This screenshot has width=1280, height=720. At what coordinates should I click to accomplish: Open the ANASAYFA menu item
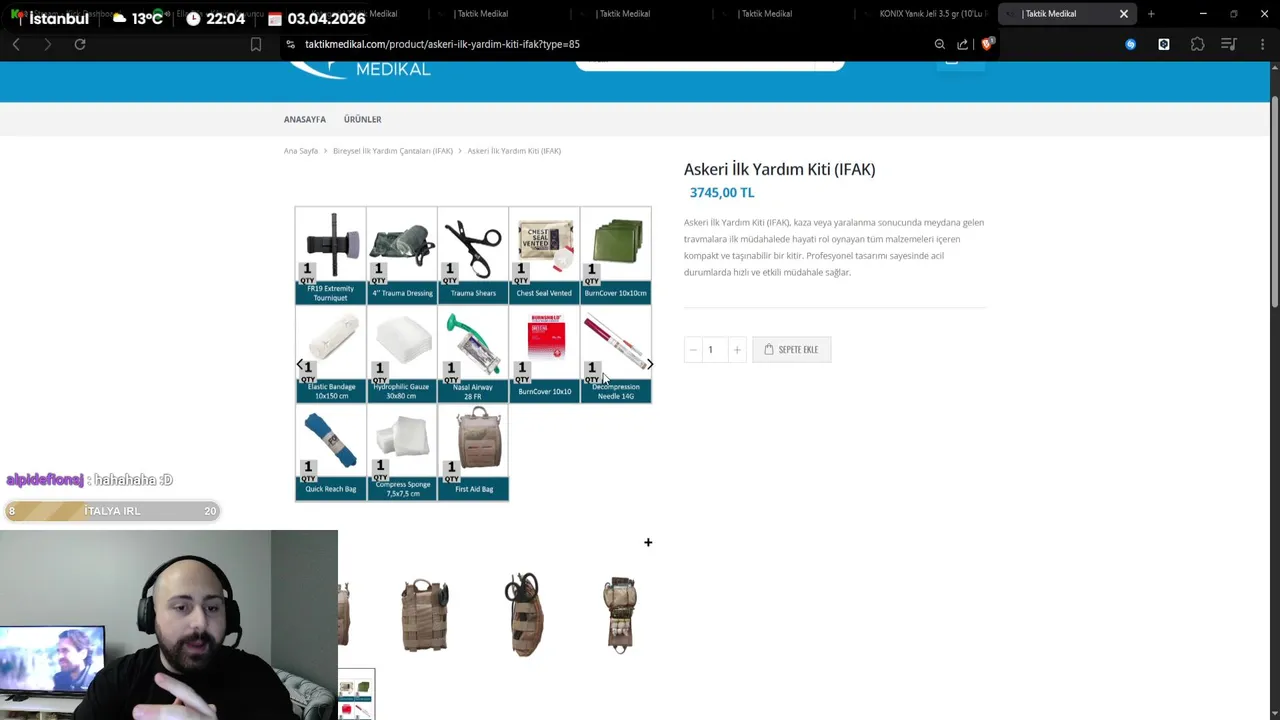[x=305, y=119]
